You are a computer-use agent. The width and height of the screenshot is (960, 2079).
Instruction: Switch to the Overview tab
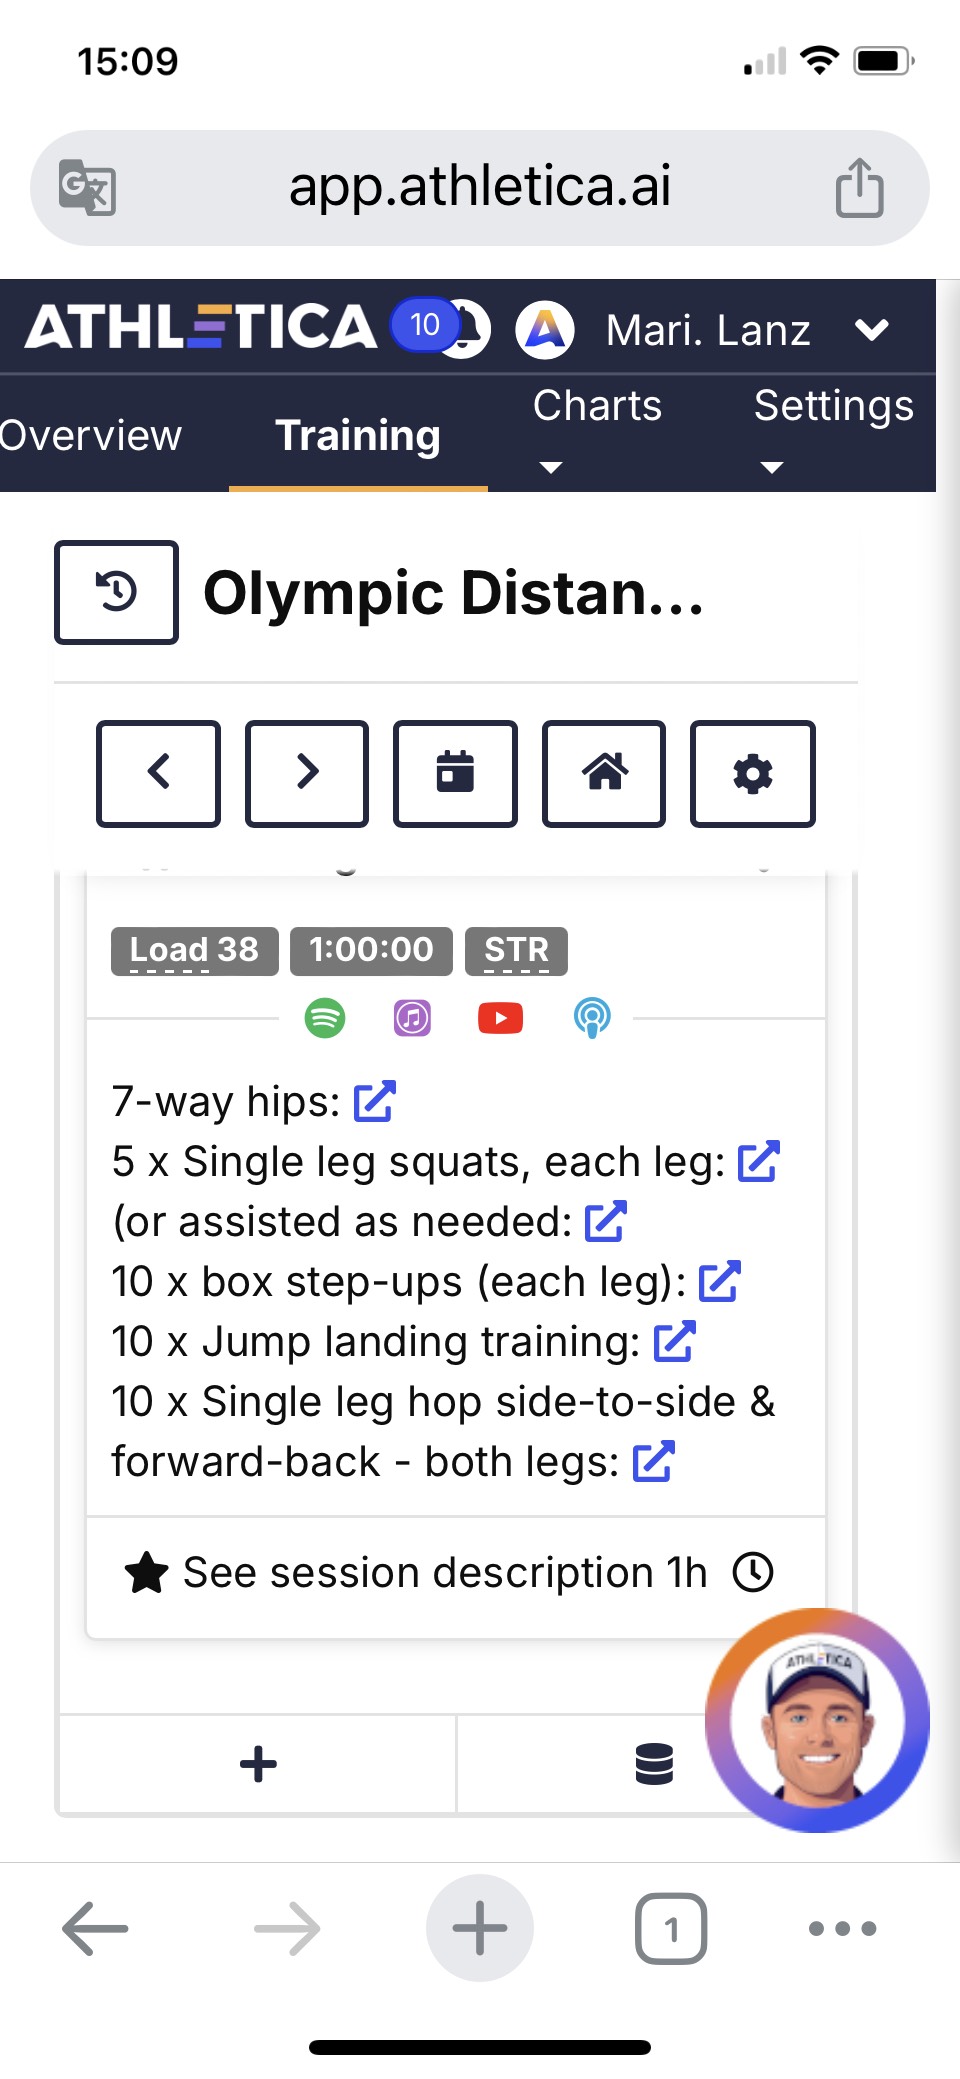pos(91,435)
